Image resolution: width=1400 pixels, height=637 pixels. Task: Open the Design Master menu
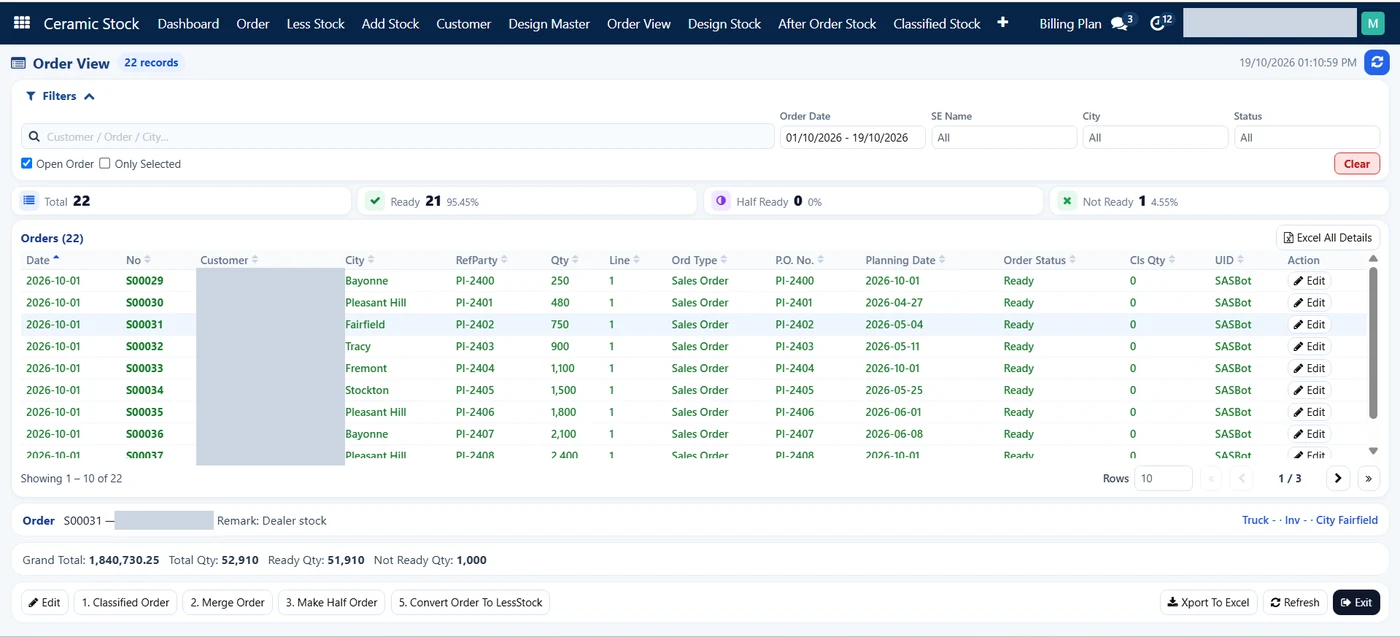[549, 23]
